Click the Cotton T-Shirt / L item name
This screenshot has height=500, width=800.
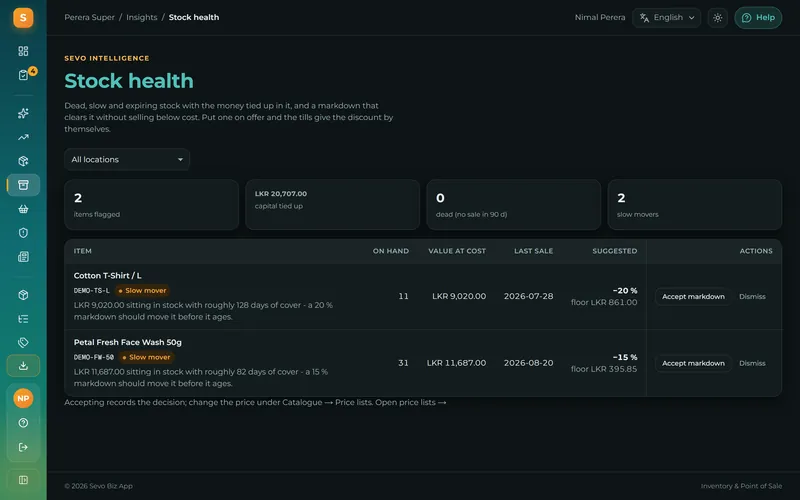tap(108, 276)
